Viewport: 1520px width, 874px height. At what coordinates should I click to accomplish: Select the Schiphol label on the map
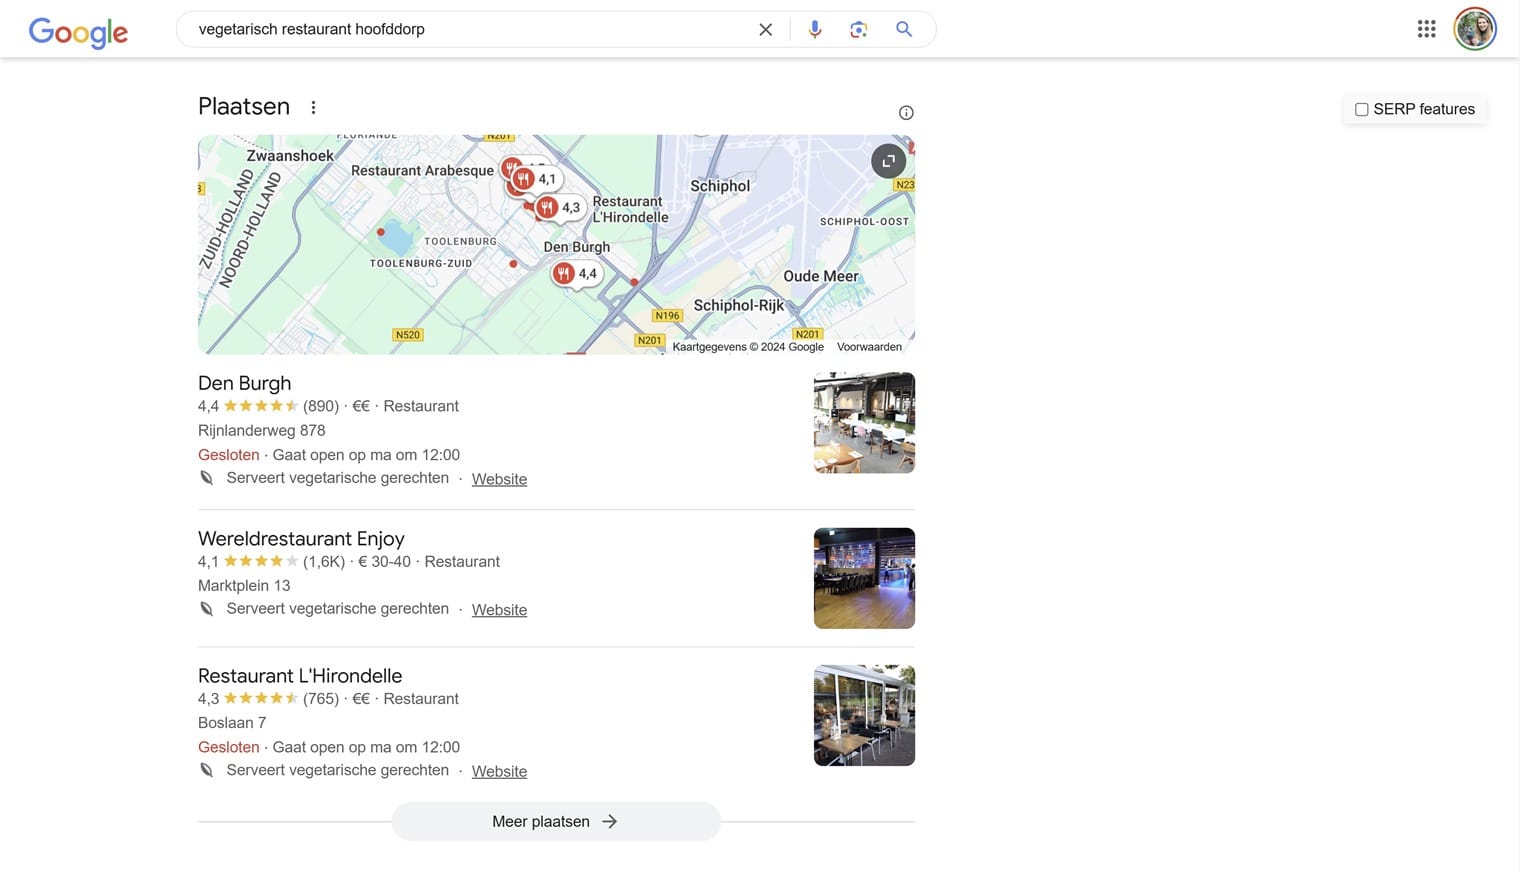coord(720,186)
